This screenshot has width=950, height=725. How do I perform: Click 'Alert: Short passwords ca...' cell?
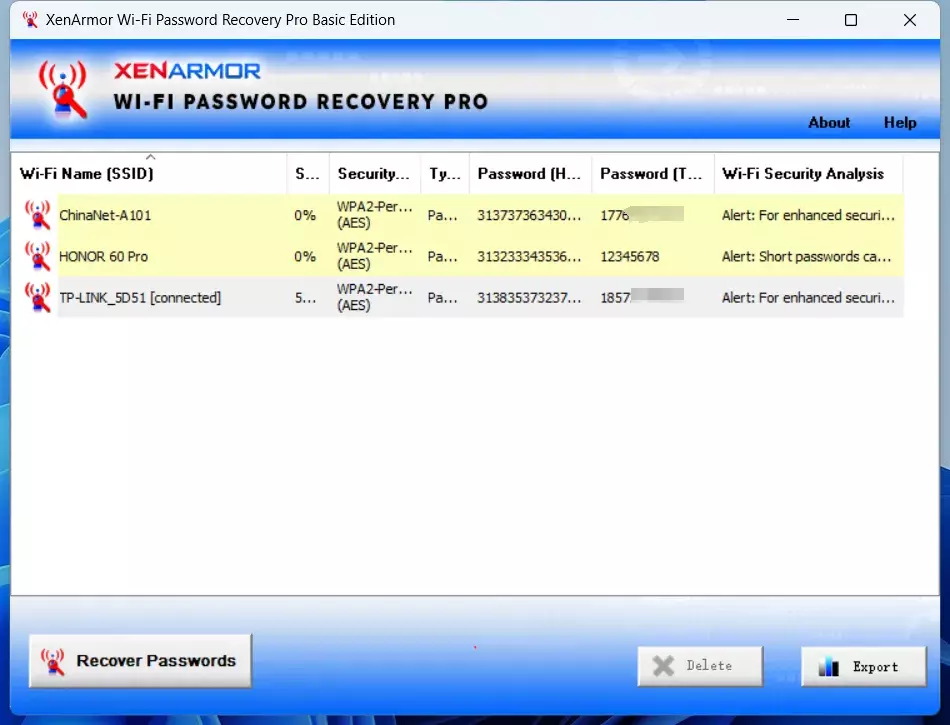tap(806, 256)
